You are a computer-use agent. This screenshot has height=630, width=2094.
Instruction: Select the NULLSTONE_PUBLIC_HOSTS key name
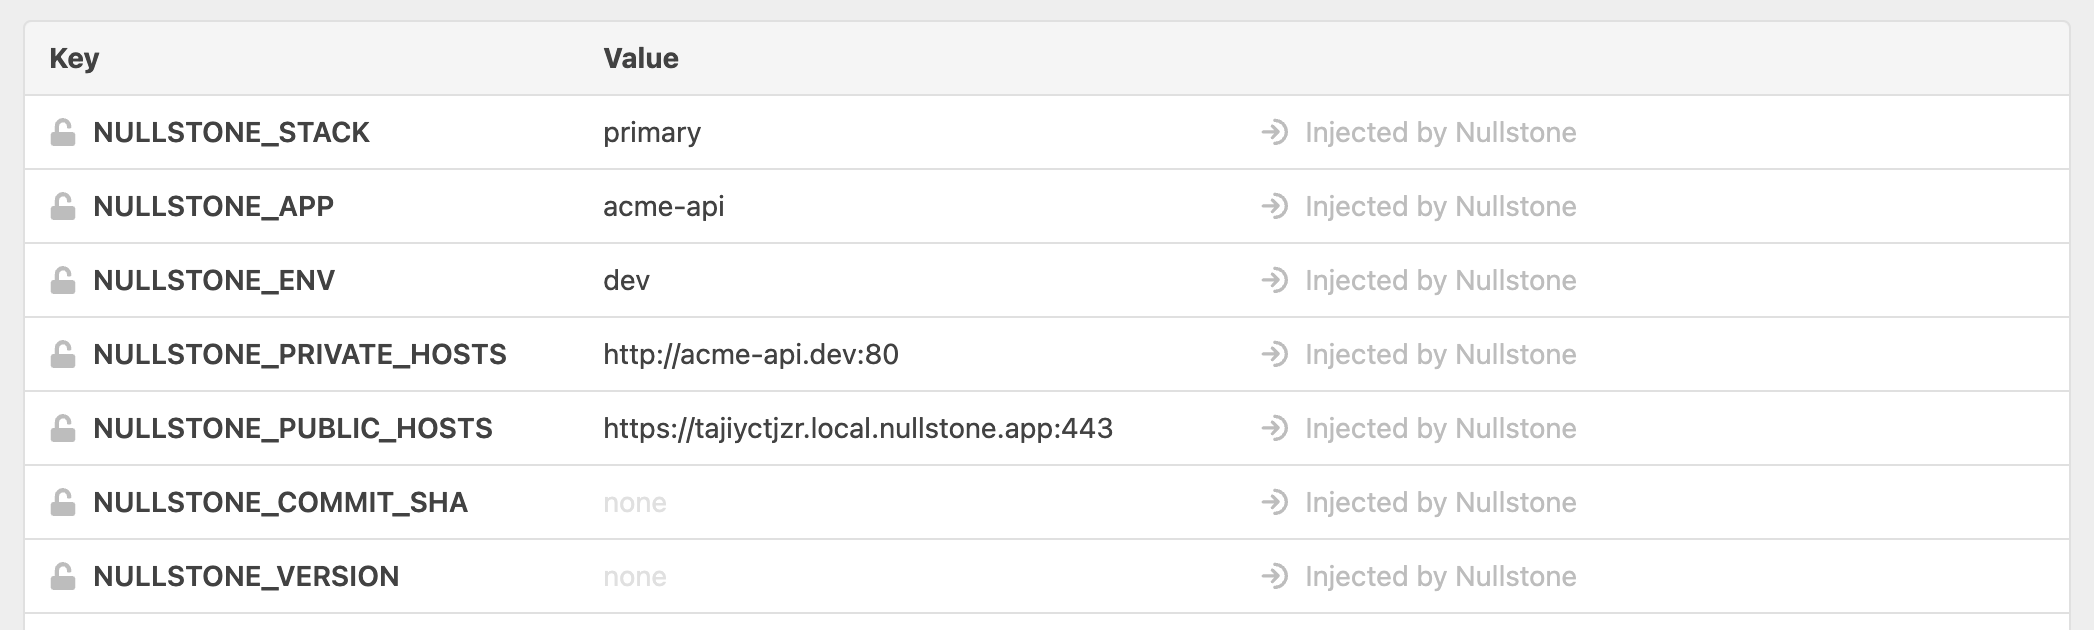[x=292, y=428]
